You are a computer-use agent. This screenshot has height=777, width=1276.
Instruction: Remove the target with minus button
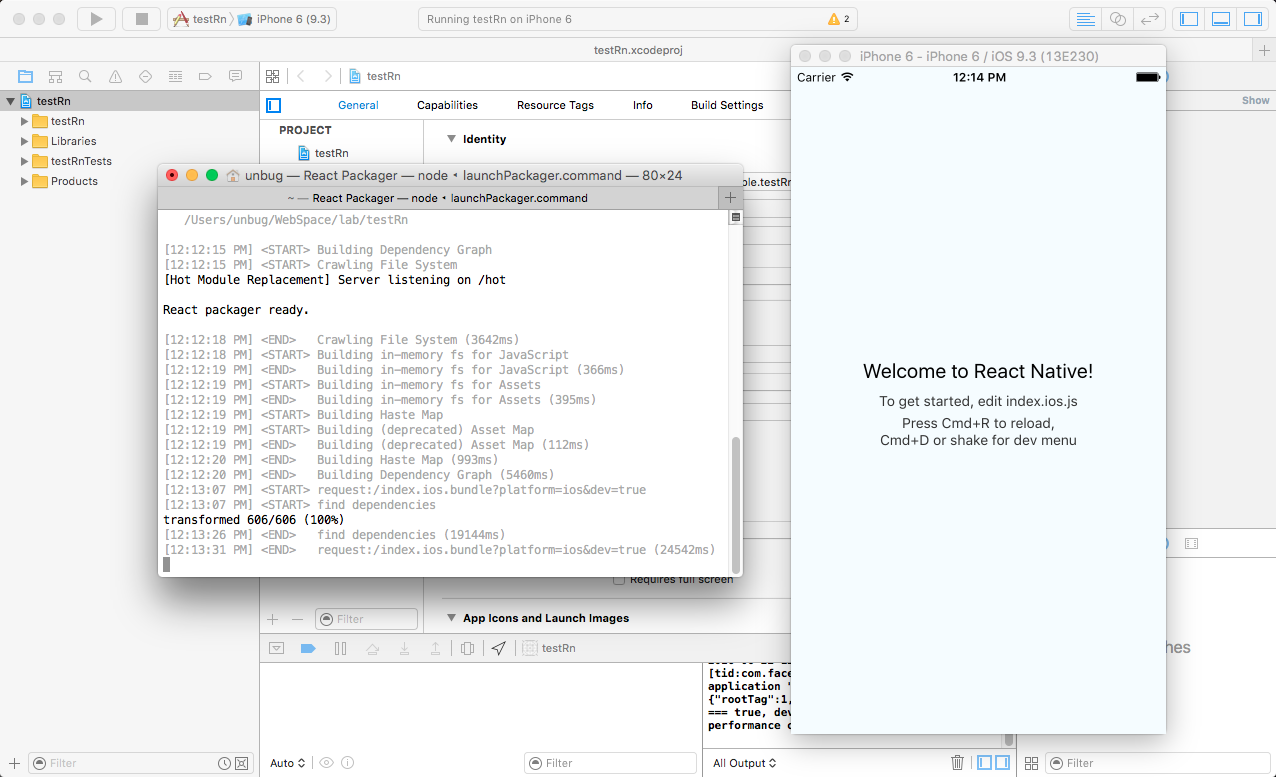click(x=297, y=619)
